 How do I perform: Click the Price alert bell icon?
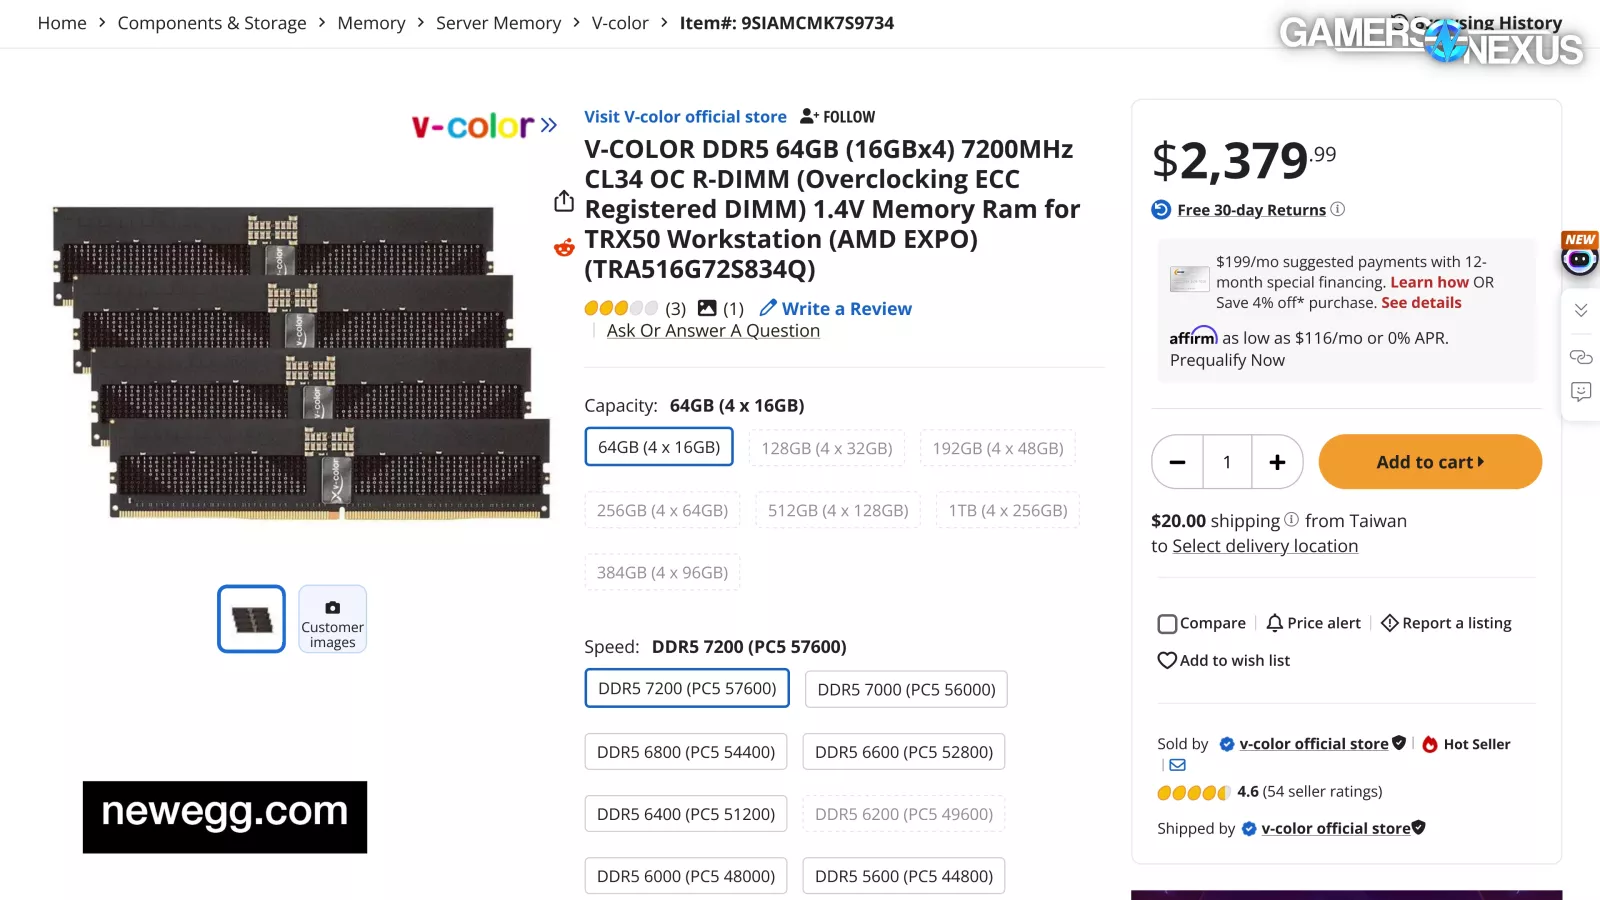pyautogui.click(x=1274, y=623)
